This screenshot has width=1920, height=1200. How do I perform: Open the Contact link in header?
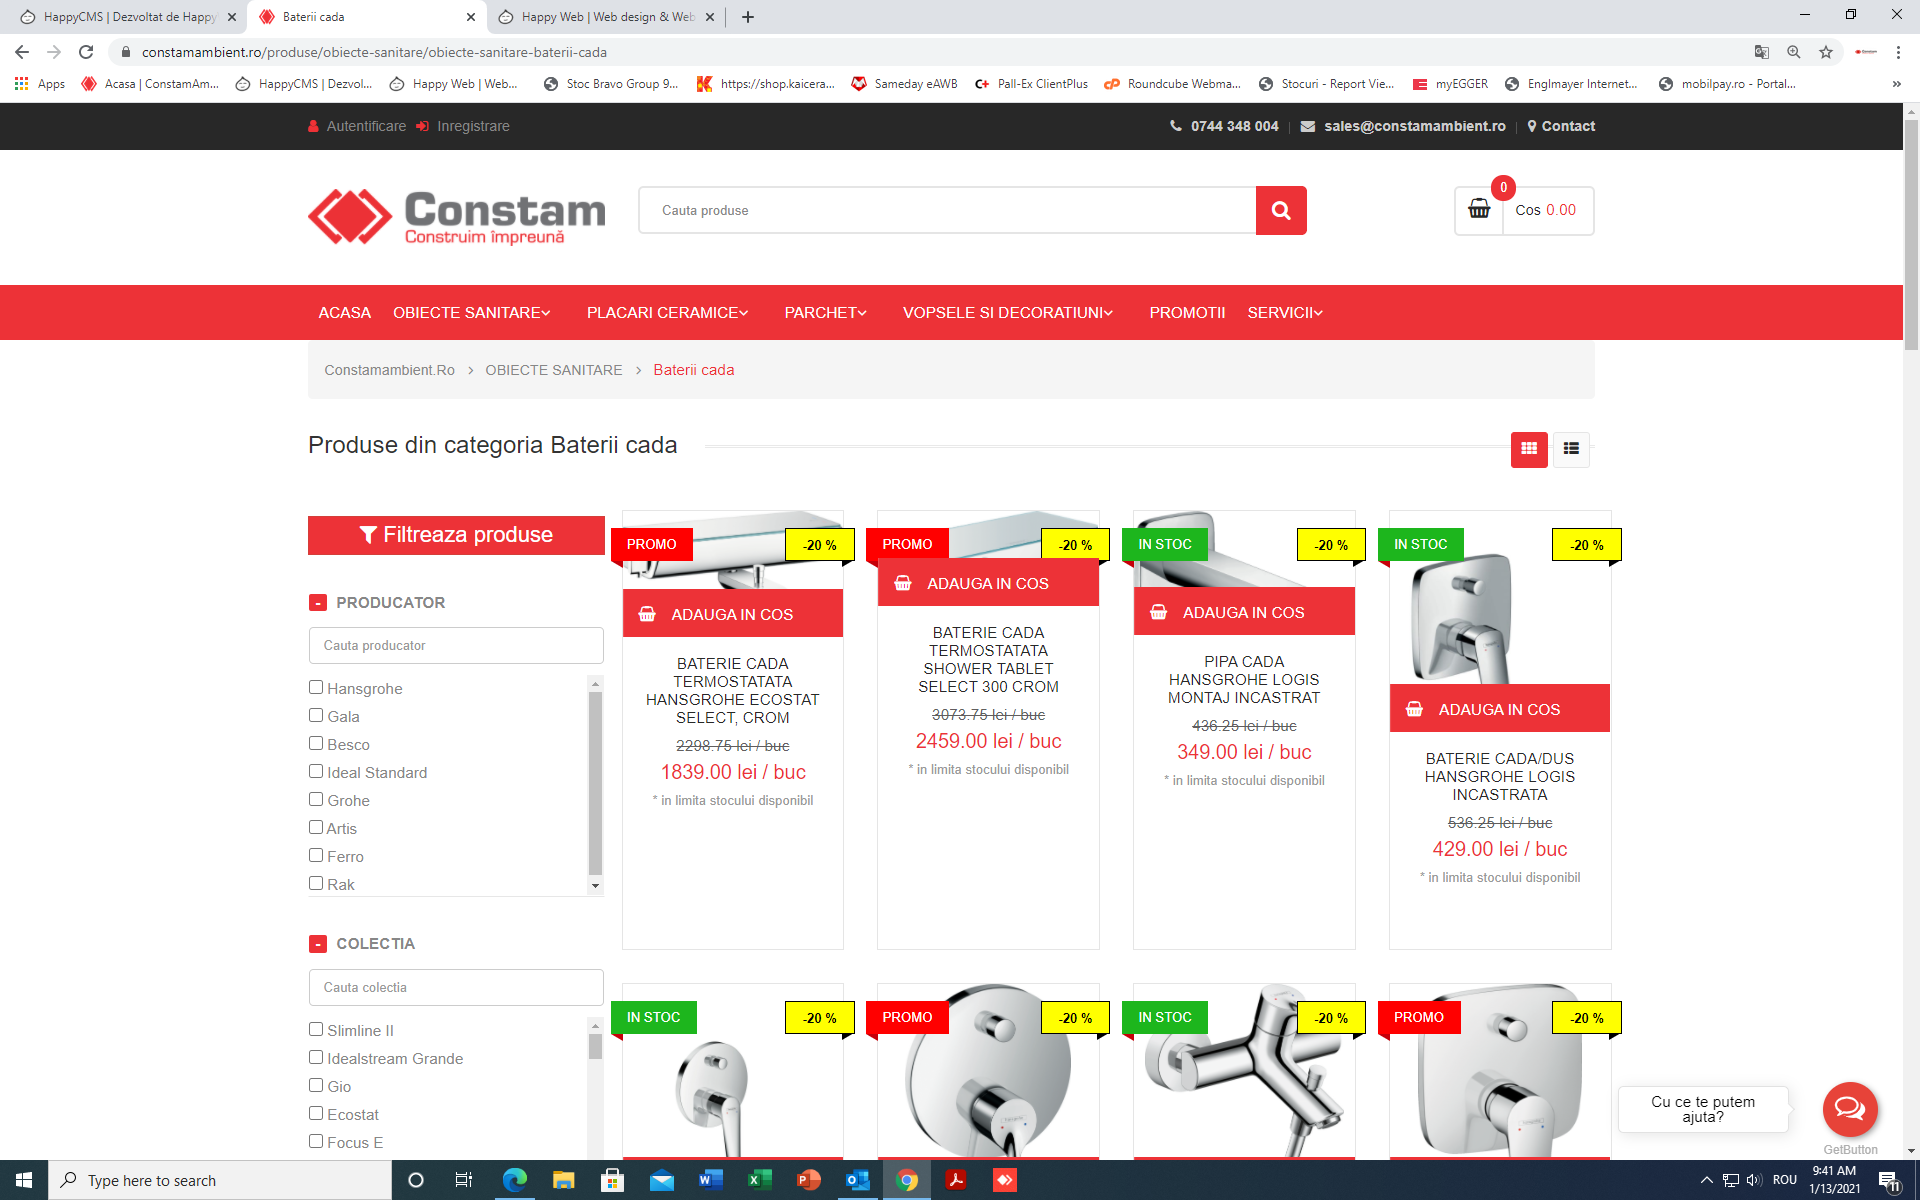pos(1561,126)
